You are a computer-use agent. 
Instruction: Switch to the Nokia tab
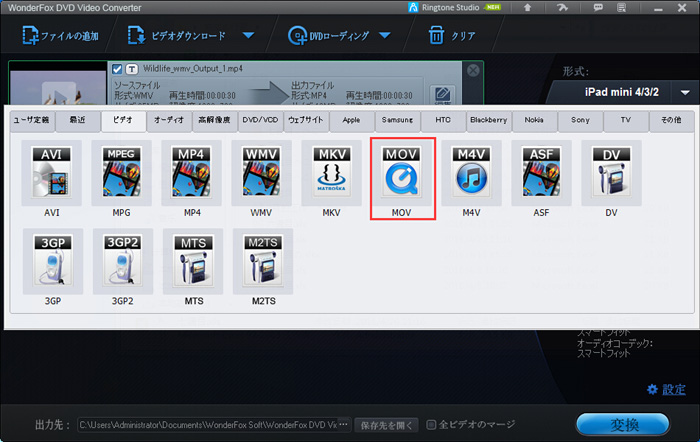534,121
